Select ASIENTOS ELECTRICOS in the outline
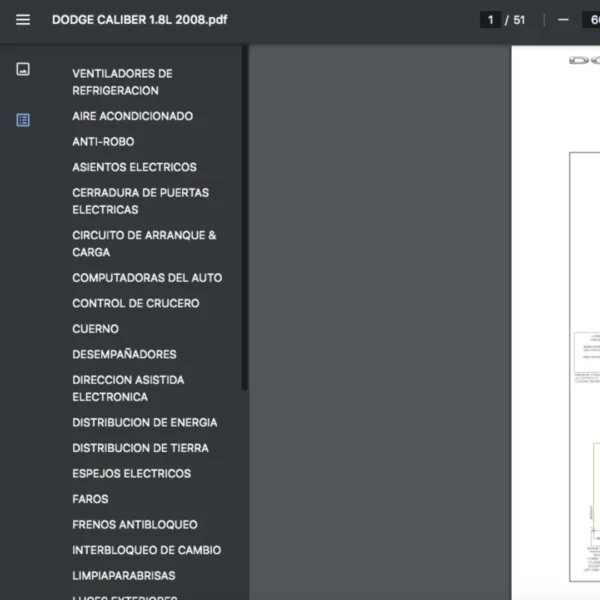This screenshot has height=600, width=600. pos(134,167)
